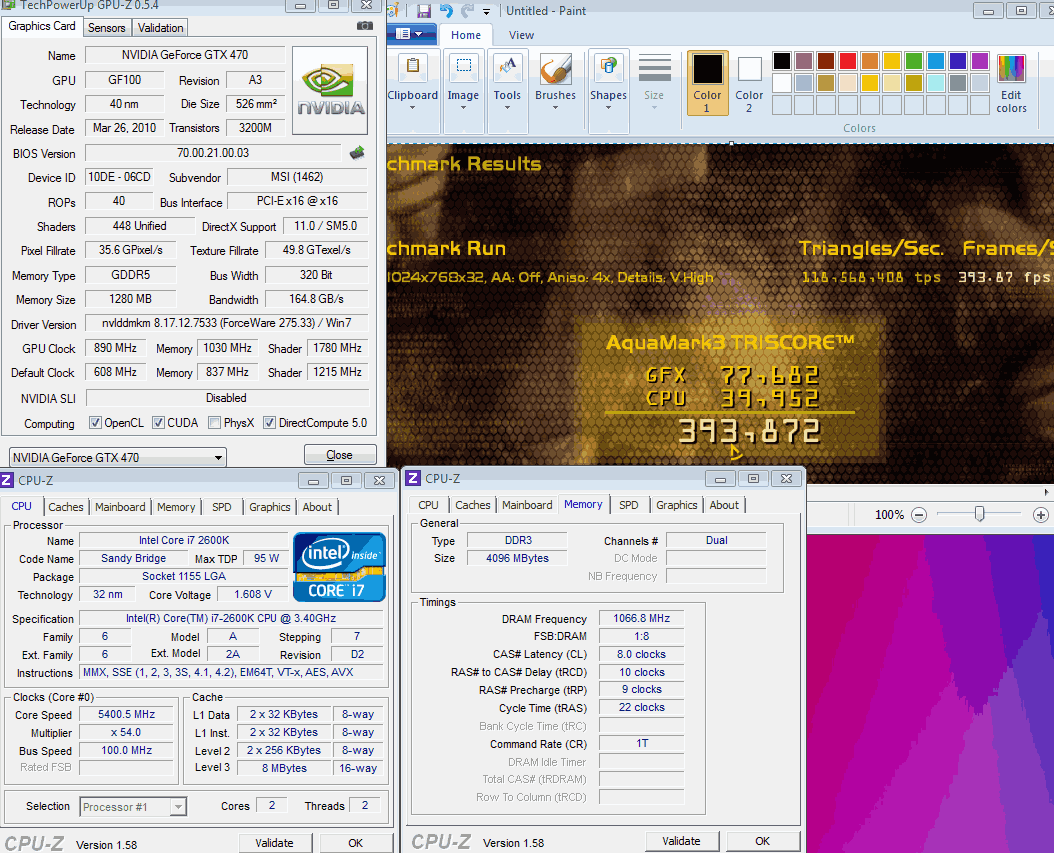1054x853 pixels.
Task: Switch to the Paint View tab
Action: click(521, 35)
